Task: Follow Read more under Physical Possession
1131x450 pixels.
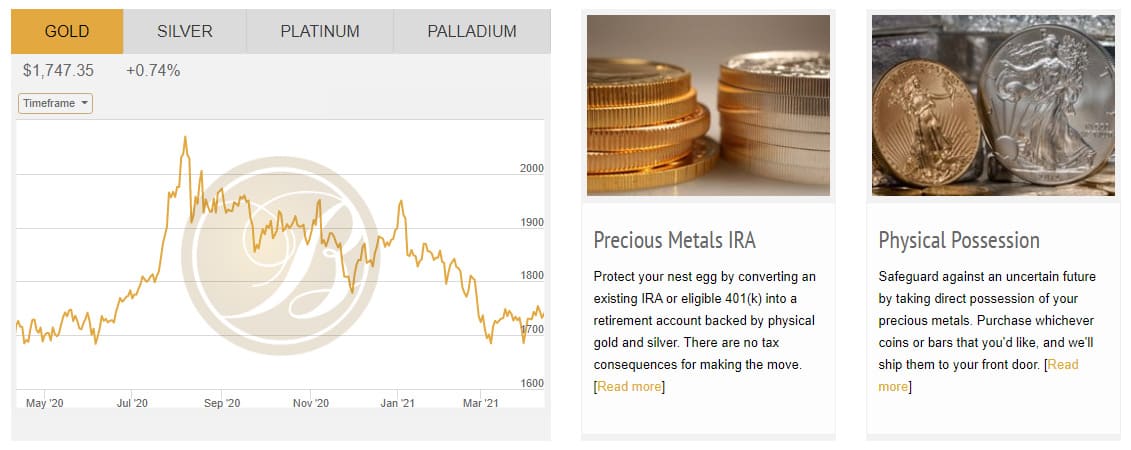Action: click(979, 376)
